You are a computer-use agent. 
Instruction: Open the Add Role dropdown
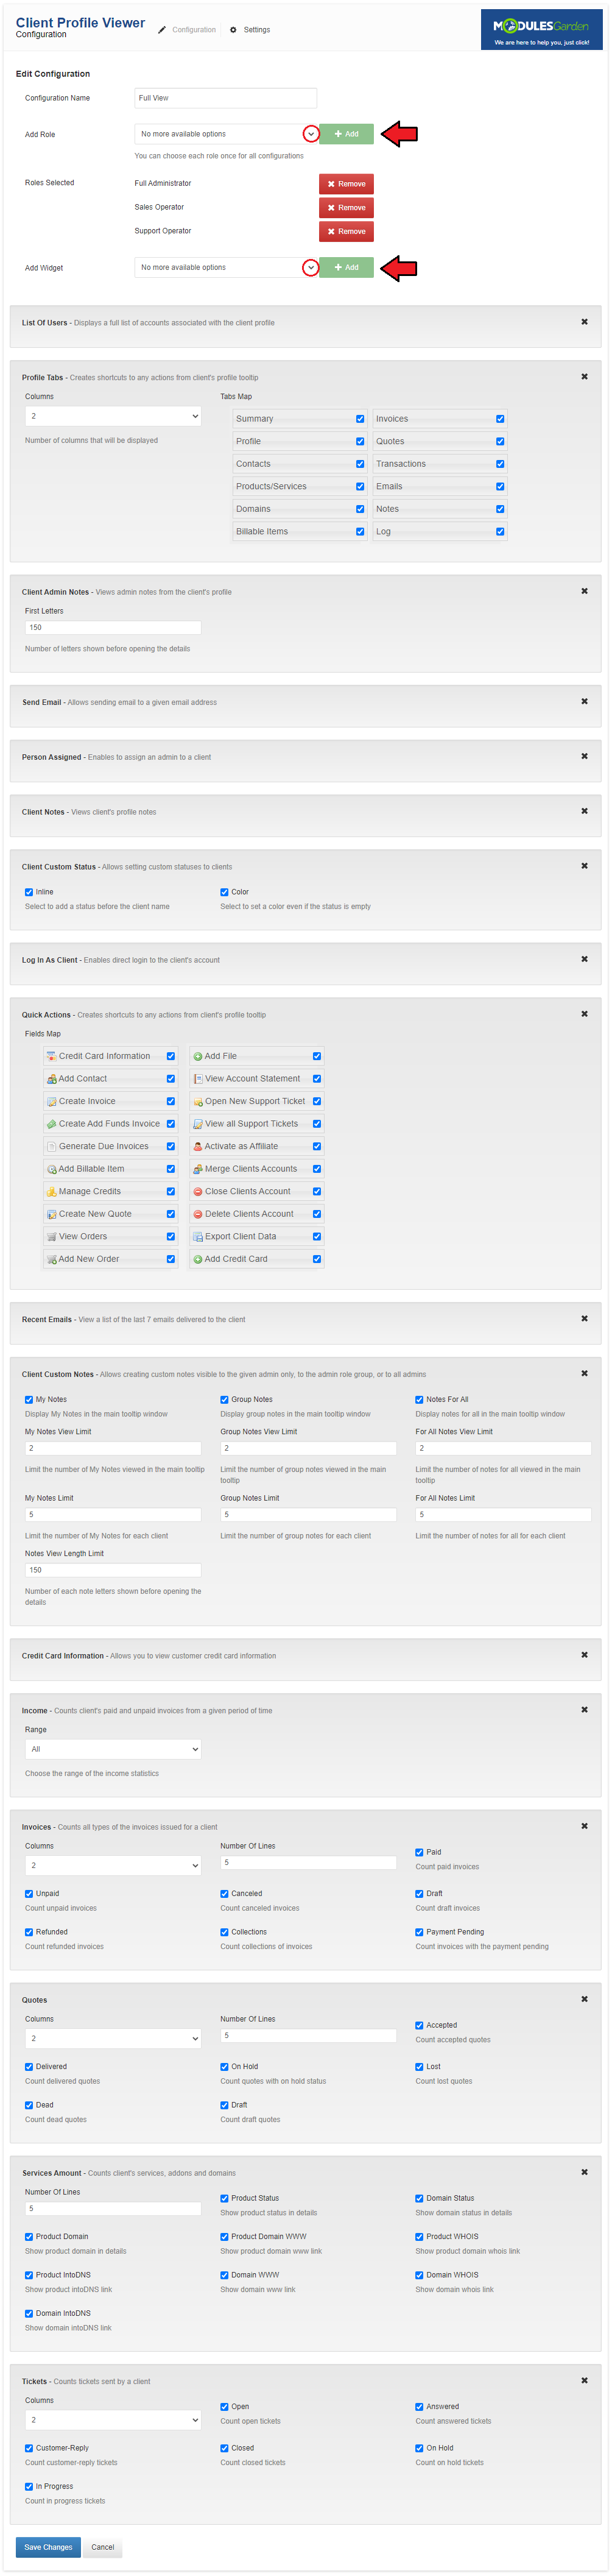tap(226, 134)
